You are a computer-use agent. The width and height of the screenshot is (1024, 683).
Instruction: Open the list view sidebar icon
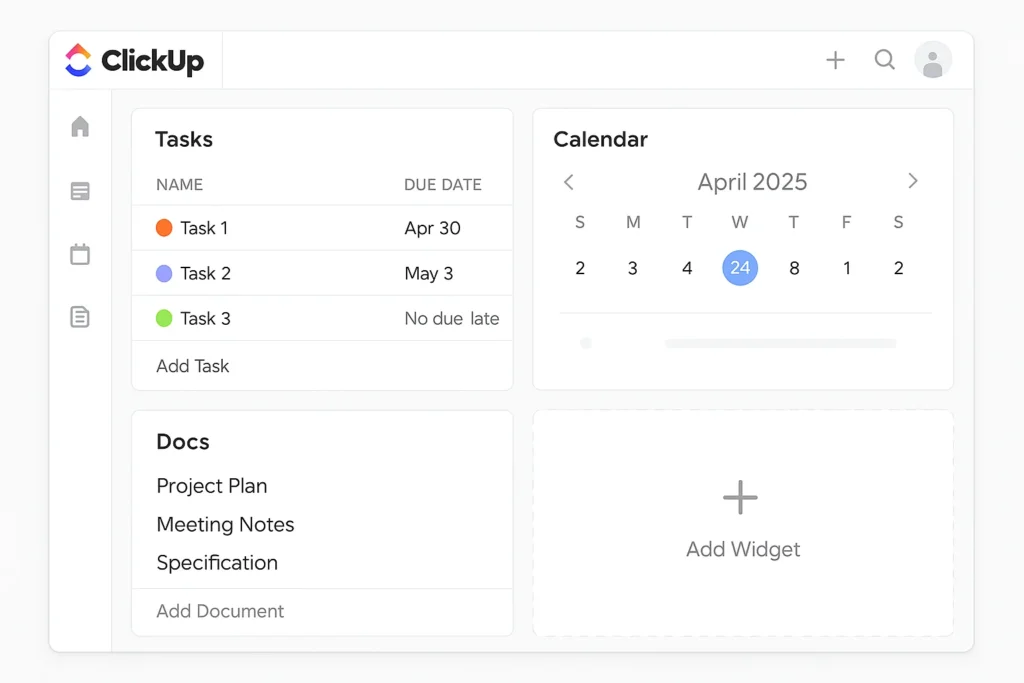coord(80,191)
